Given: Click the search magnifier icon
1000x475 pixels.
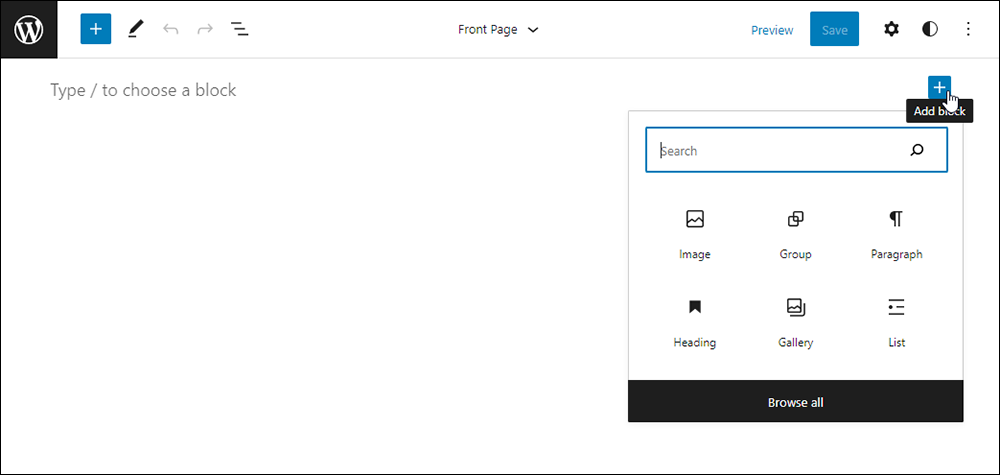Looking at the screenshot, I should click(917, 150).
